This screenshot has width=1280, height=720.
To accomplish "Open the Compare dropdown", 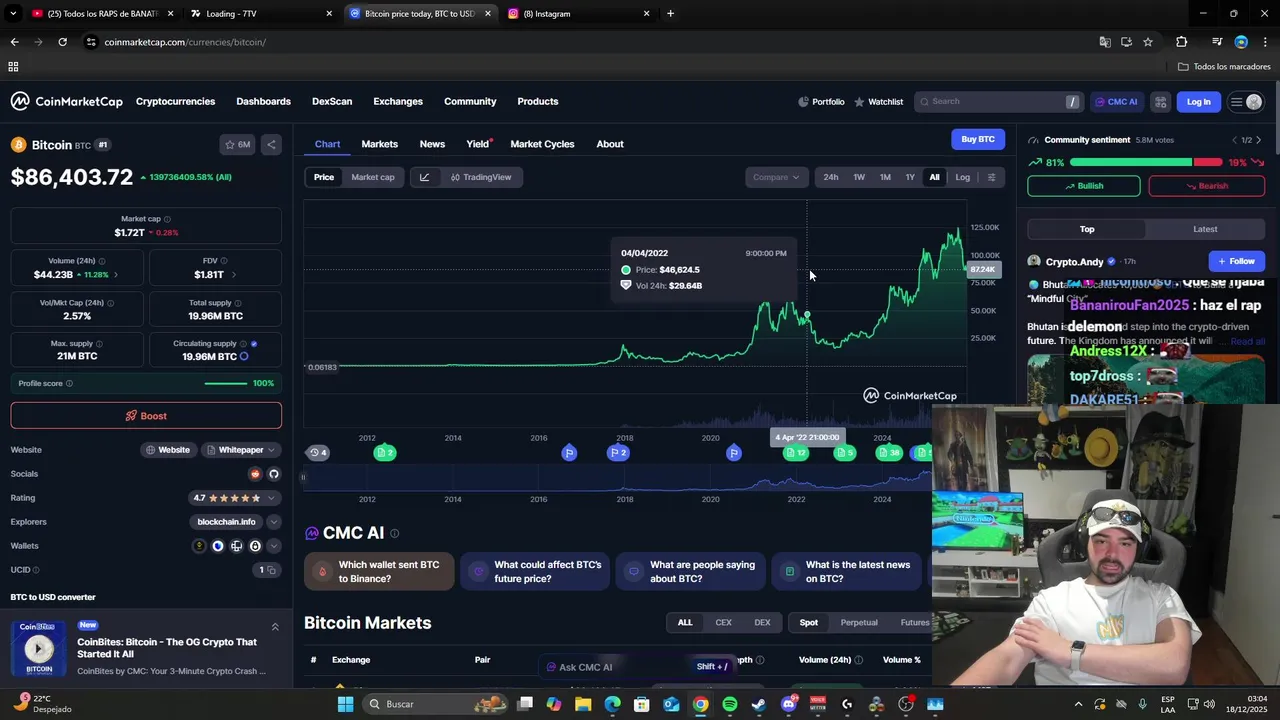I will tap(776, 177).
